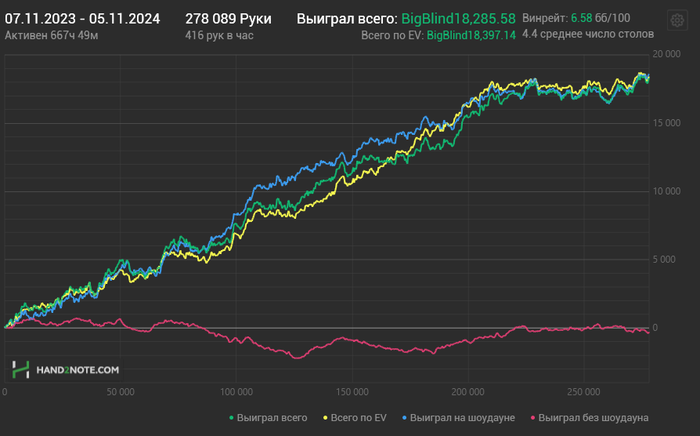Click the y-axis label '10 000'
This screenshot has height=436, width=700.
click(667, 191)
